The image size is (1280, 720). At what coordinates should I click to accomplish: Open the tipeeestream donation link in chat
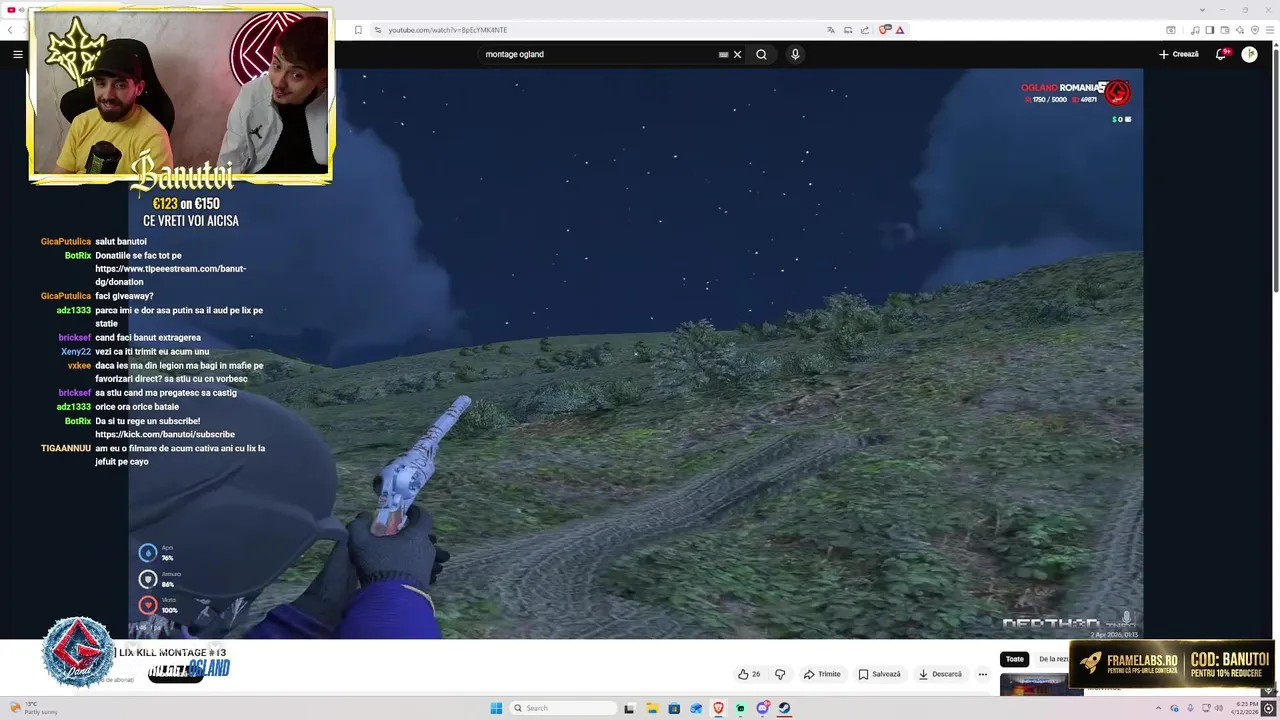pos(170,275)
